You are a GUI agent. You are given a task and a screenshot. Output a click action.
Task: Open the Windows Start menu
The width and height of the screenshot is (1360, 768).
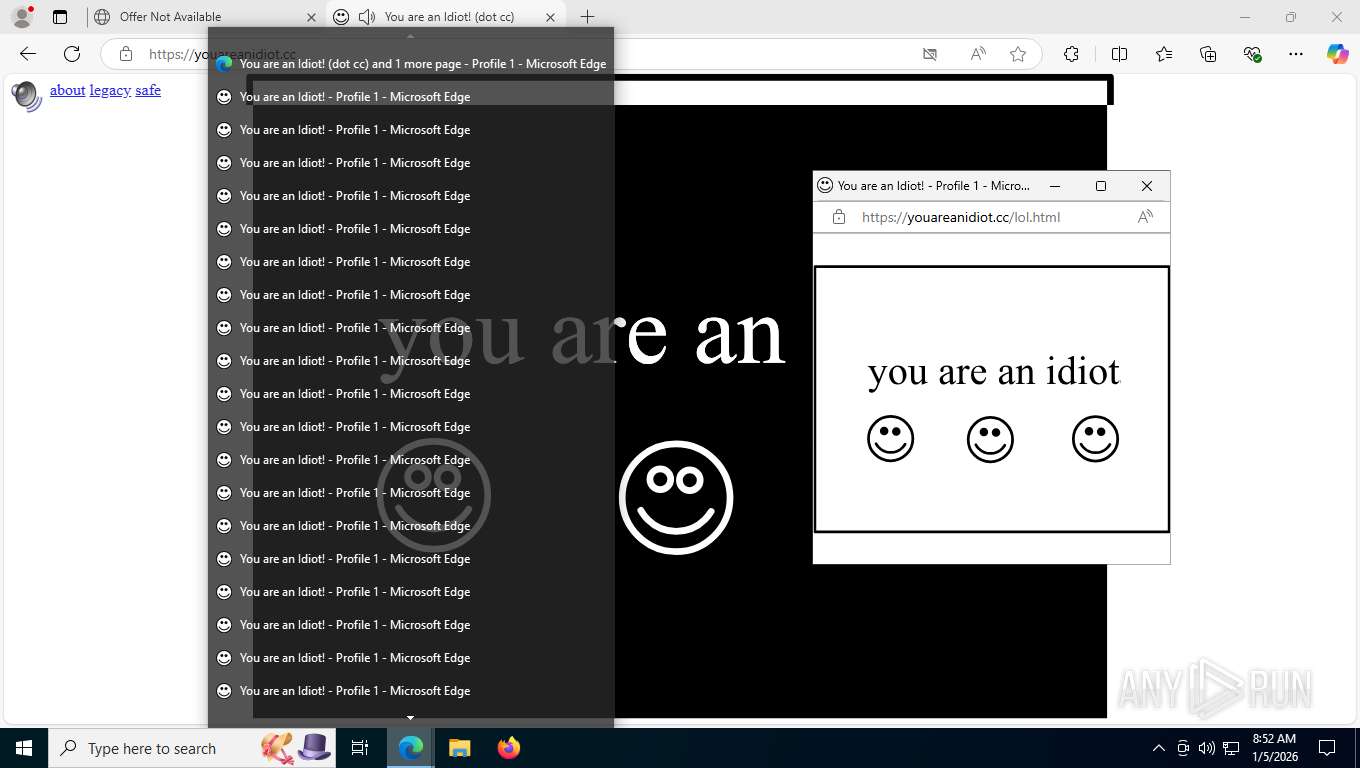click(24, 748)
